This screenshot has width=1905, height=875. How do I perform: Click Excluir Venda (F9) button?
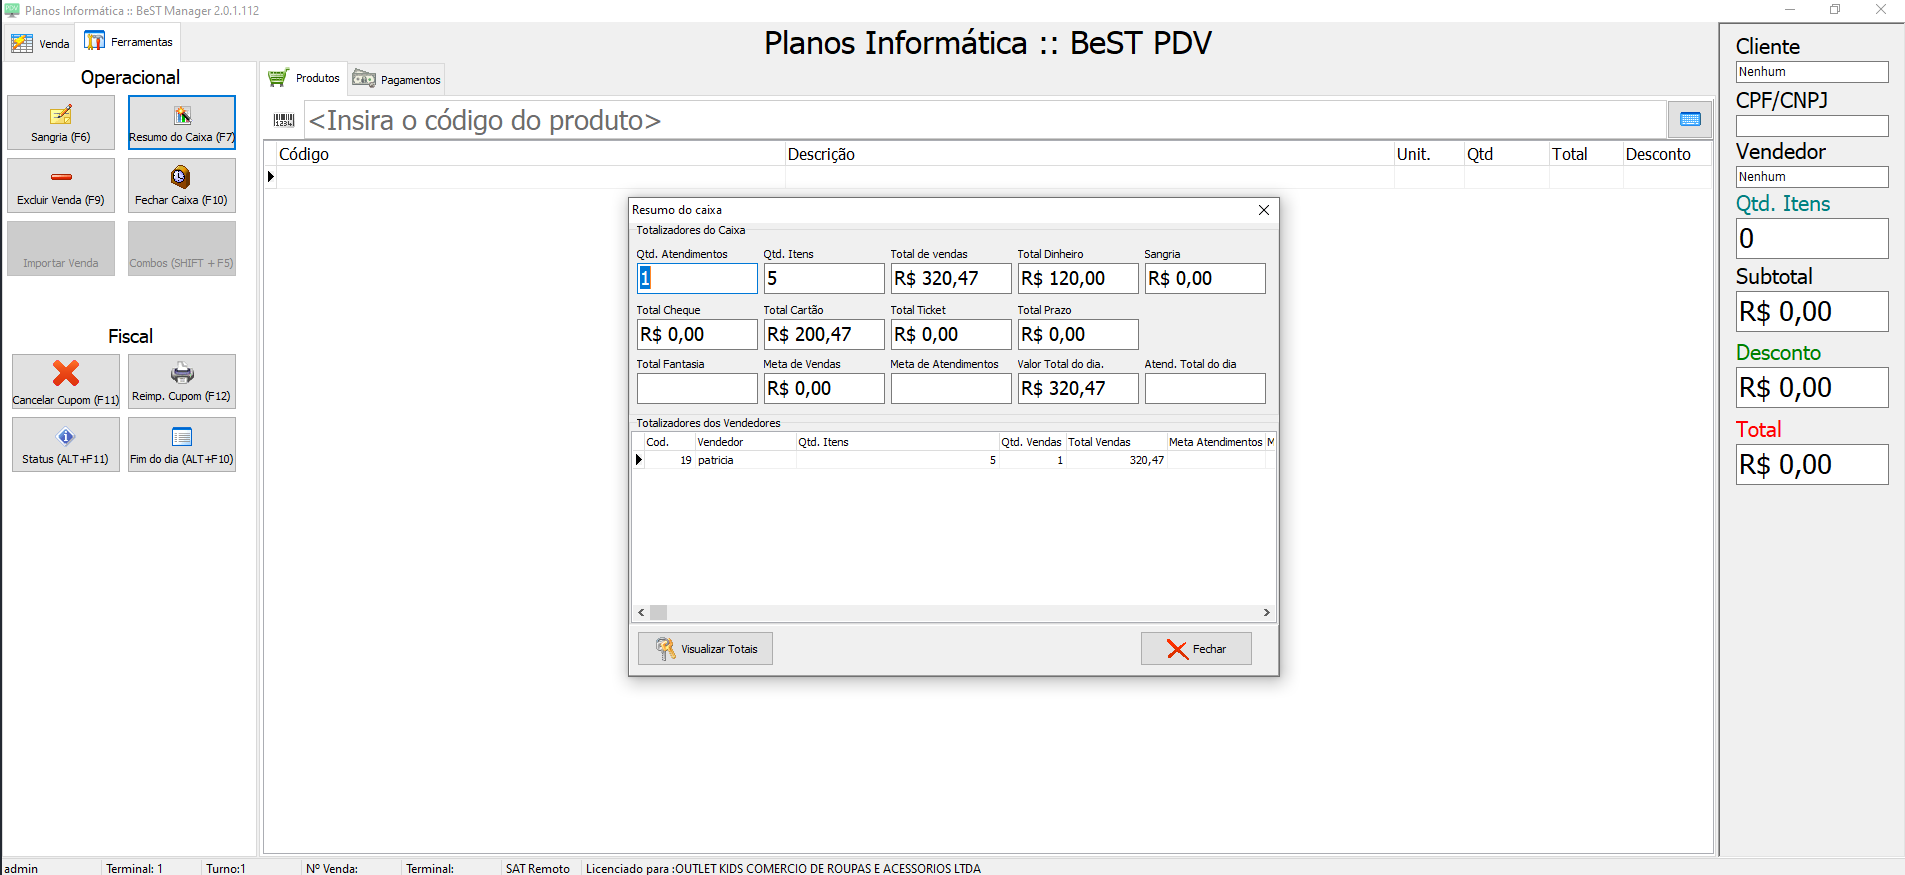(x=61, y=185)
